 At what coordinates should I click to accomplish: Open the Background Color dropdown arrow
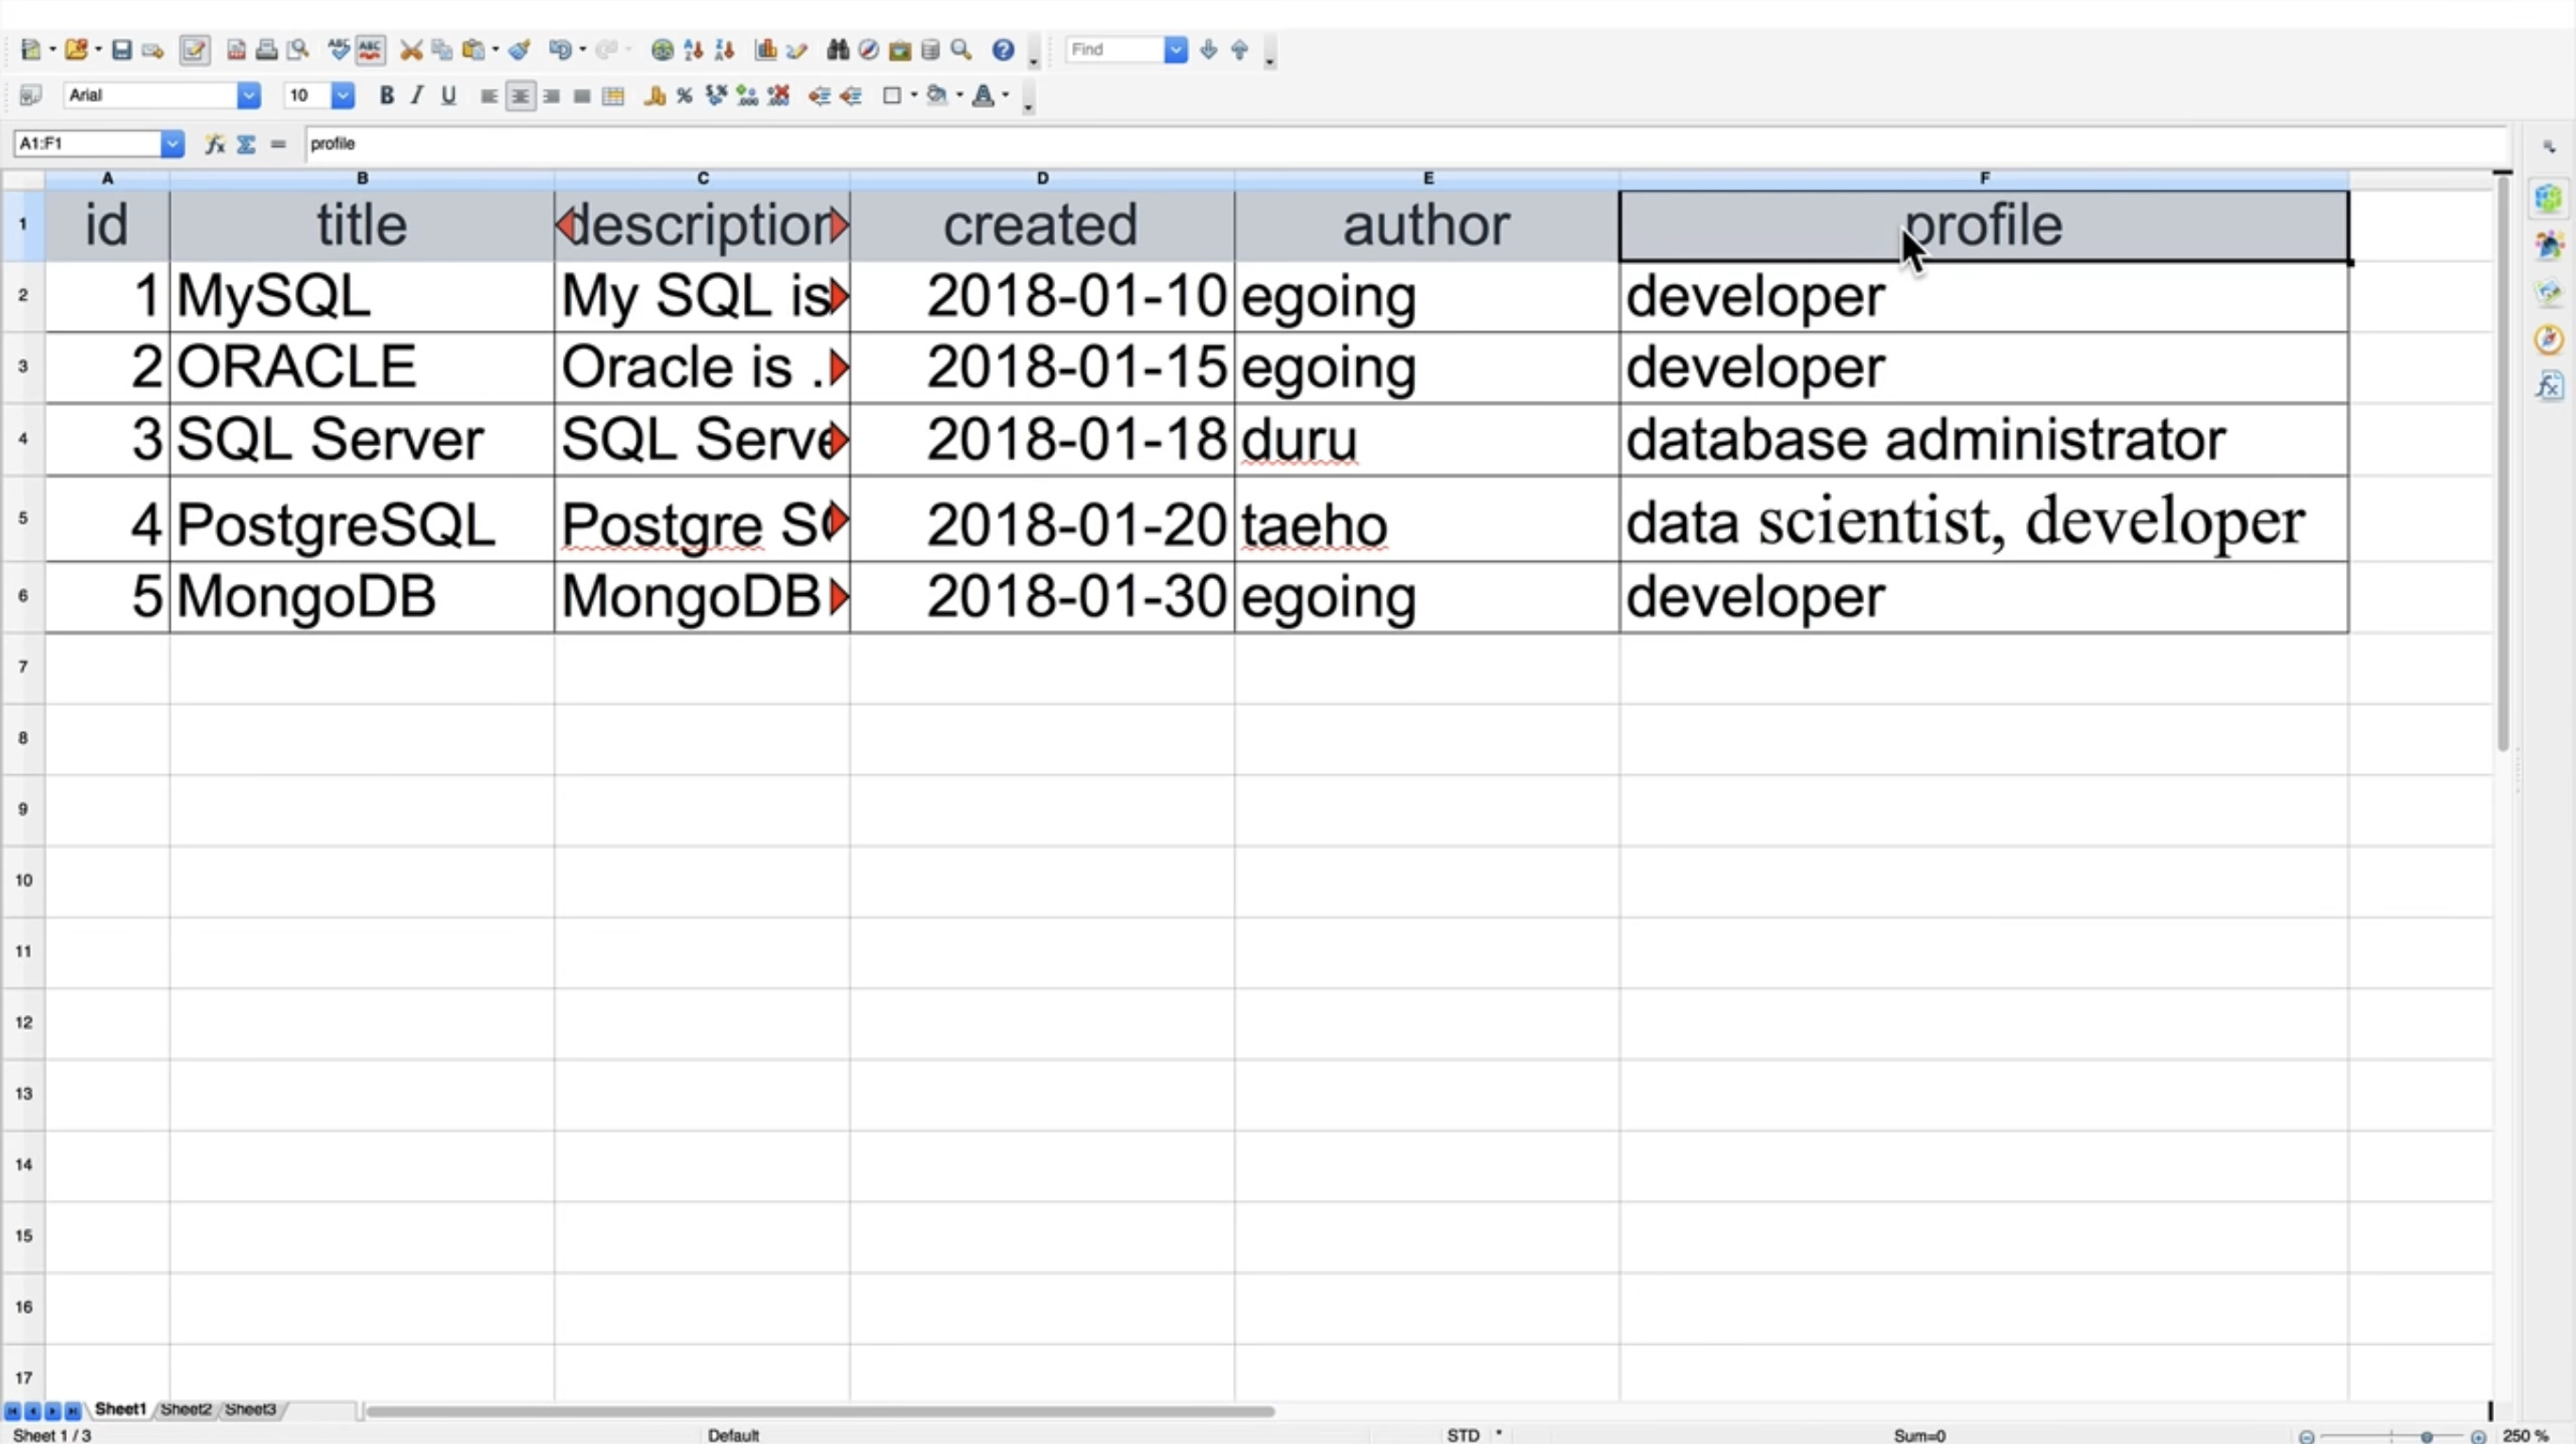(x=959, y=95)
